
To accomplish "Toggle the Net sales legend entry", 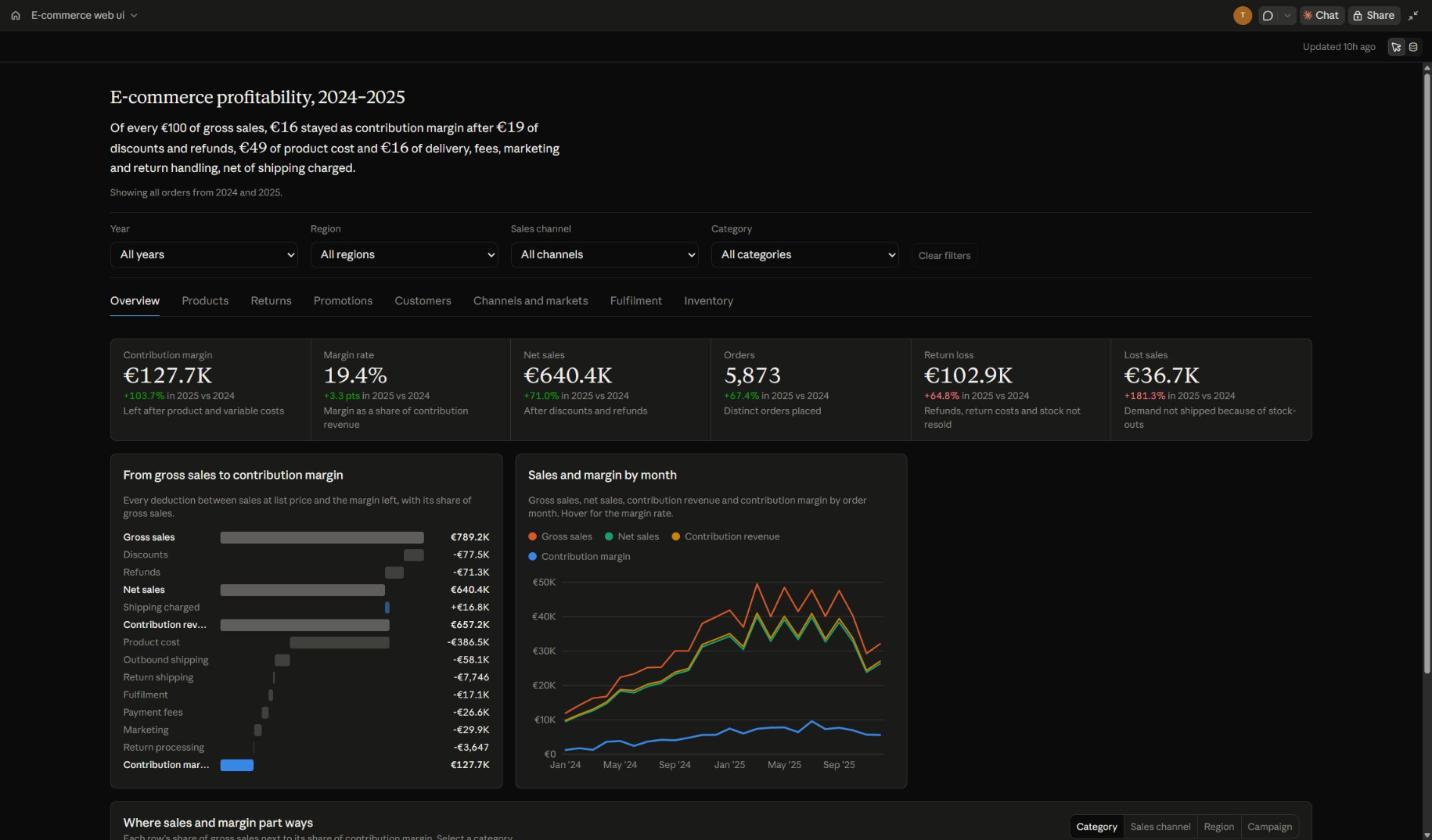I will pyautogui.click(x=632, y=537).
